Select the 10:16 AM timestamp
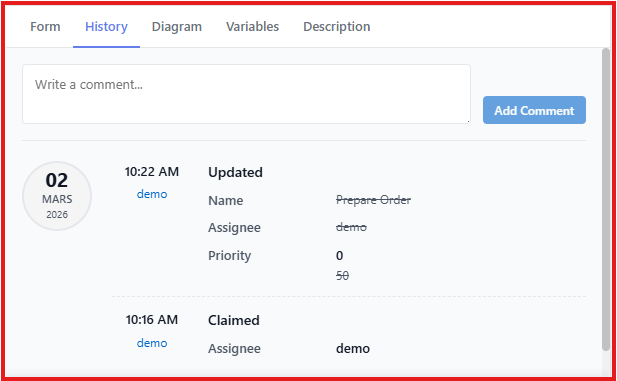 tap(152, 320)
